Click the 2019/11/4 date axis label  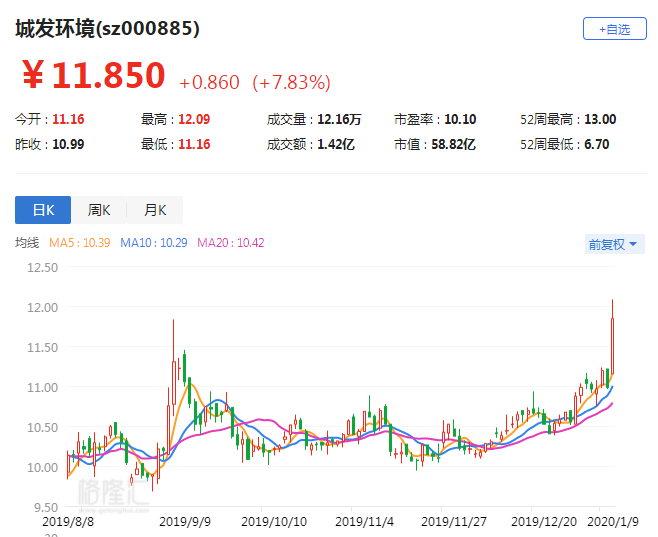tap(364, 521)
